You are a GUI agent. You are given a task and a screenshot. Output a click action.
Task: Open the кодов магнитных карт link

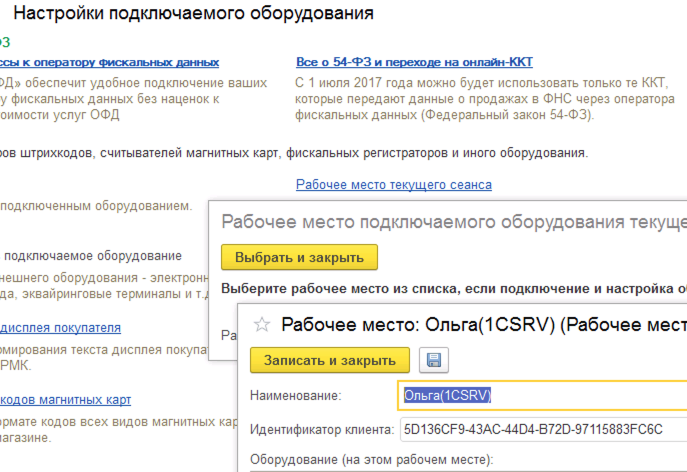click(x=65, y=400)
